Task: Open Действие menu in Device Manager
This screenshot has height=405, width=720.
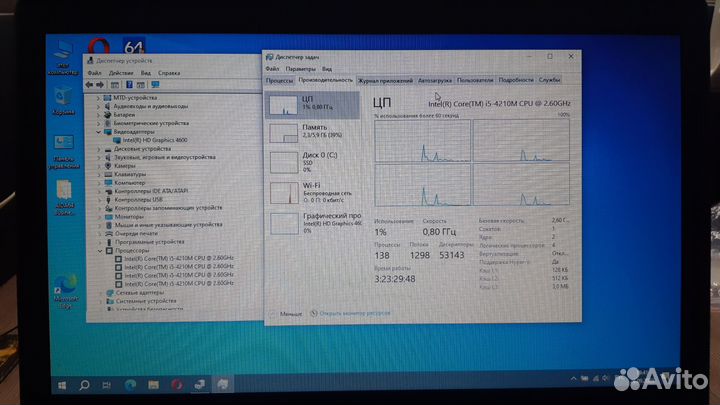Action: point(121,73)
